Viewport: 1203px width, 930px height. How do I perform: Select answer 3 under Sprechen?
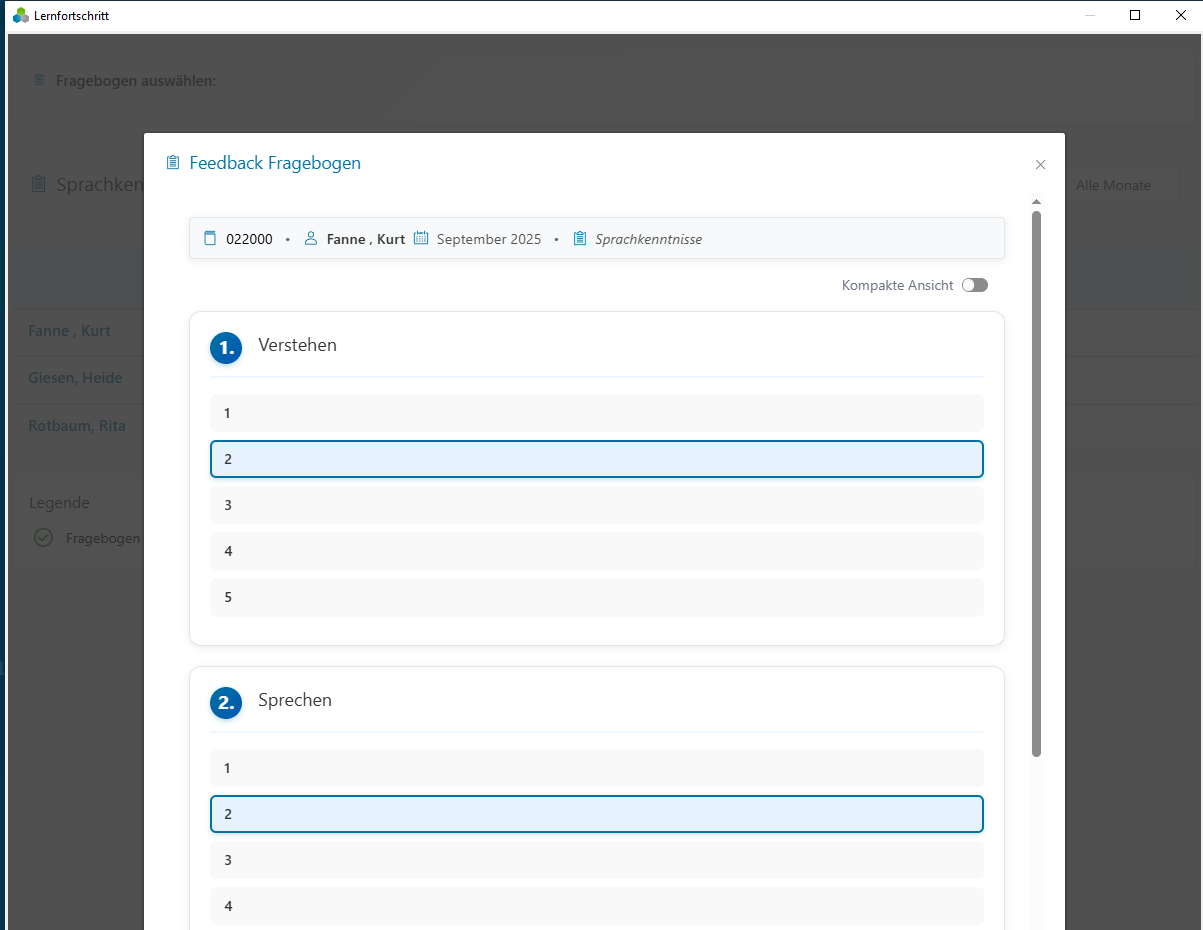597,860
